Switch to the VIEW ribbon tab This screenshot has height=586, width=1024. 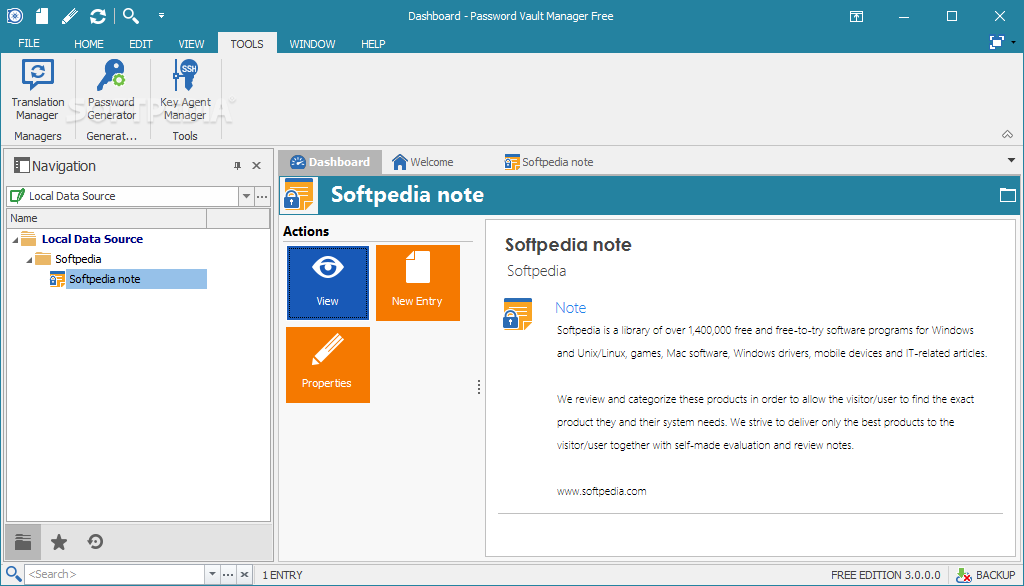tap(191, 44)
